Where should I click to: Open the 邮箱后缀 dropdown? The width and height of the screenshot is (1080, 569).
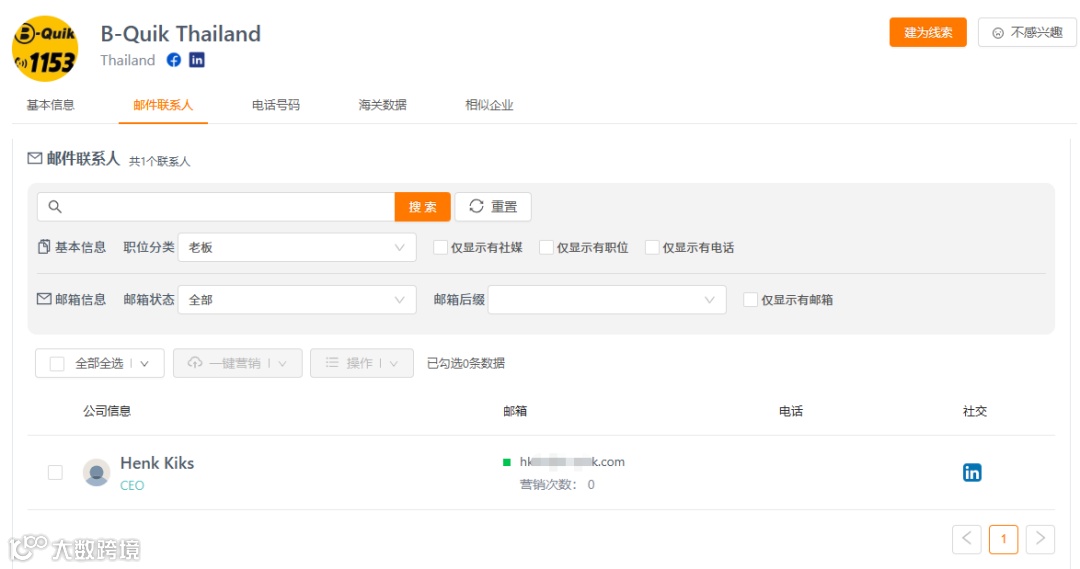point(607,300)
